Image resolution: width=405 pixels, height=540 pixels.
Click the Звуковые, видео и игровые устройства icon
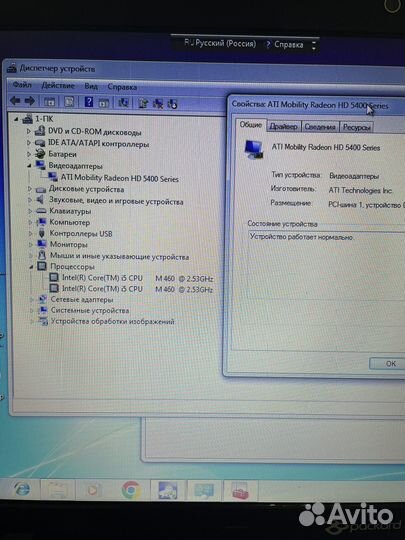[41, 200]
